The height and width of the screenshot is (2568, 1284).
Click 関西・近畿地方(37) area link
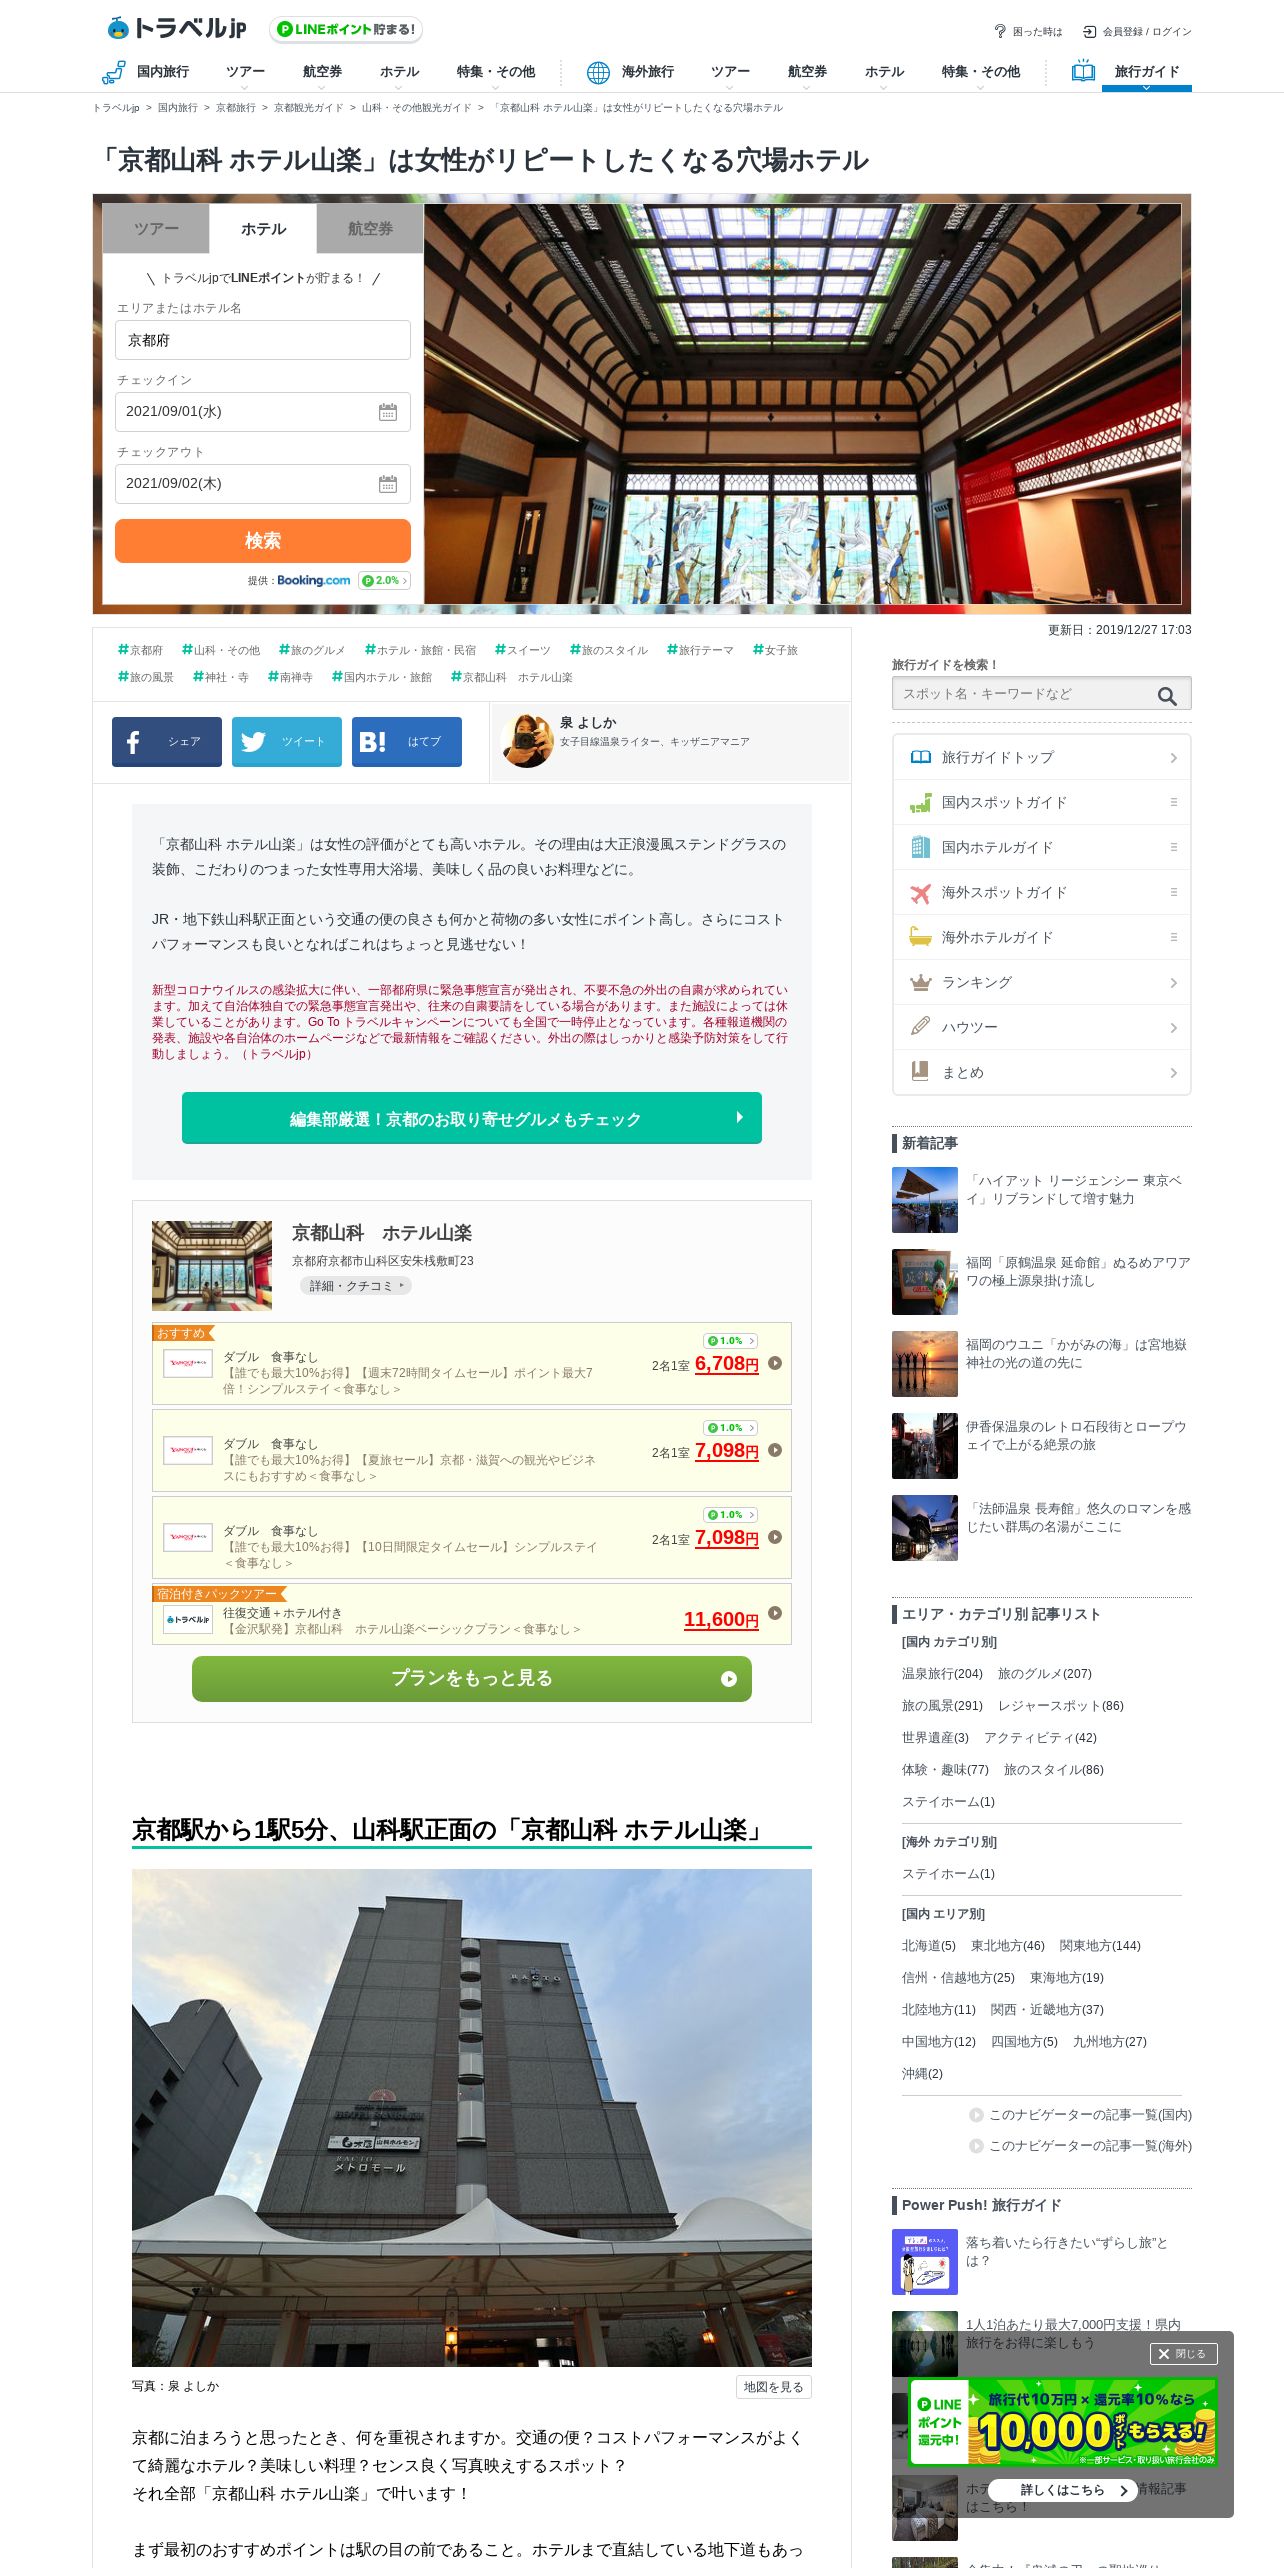[1047, 2010]
